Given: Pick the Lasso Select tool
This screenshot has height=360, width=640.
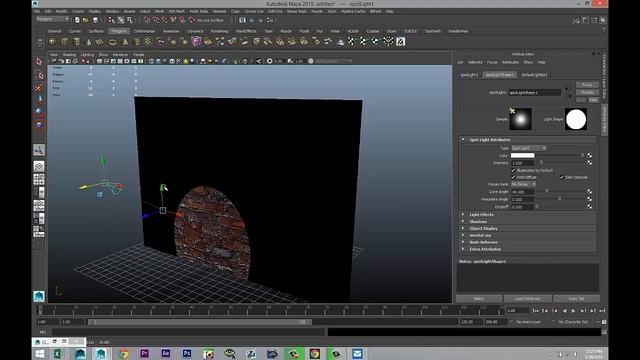Looking at the screenshot, I should pos(39,75).
